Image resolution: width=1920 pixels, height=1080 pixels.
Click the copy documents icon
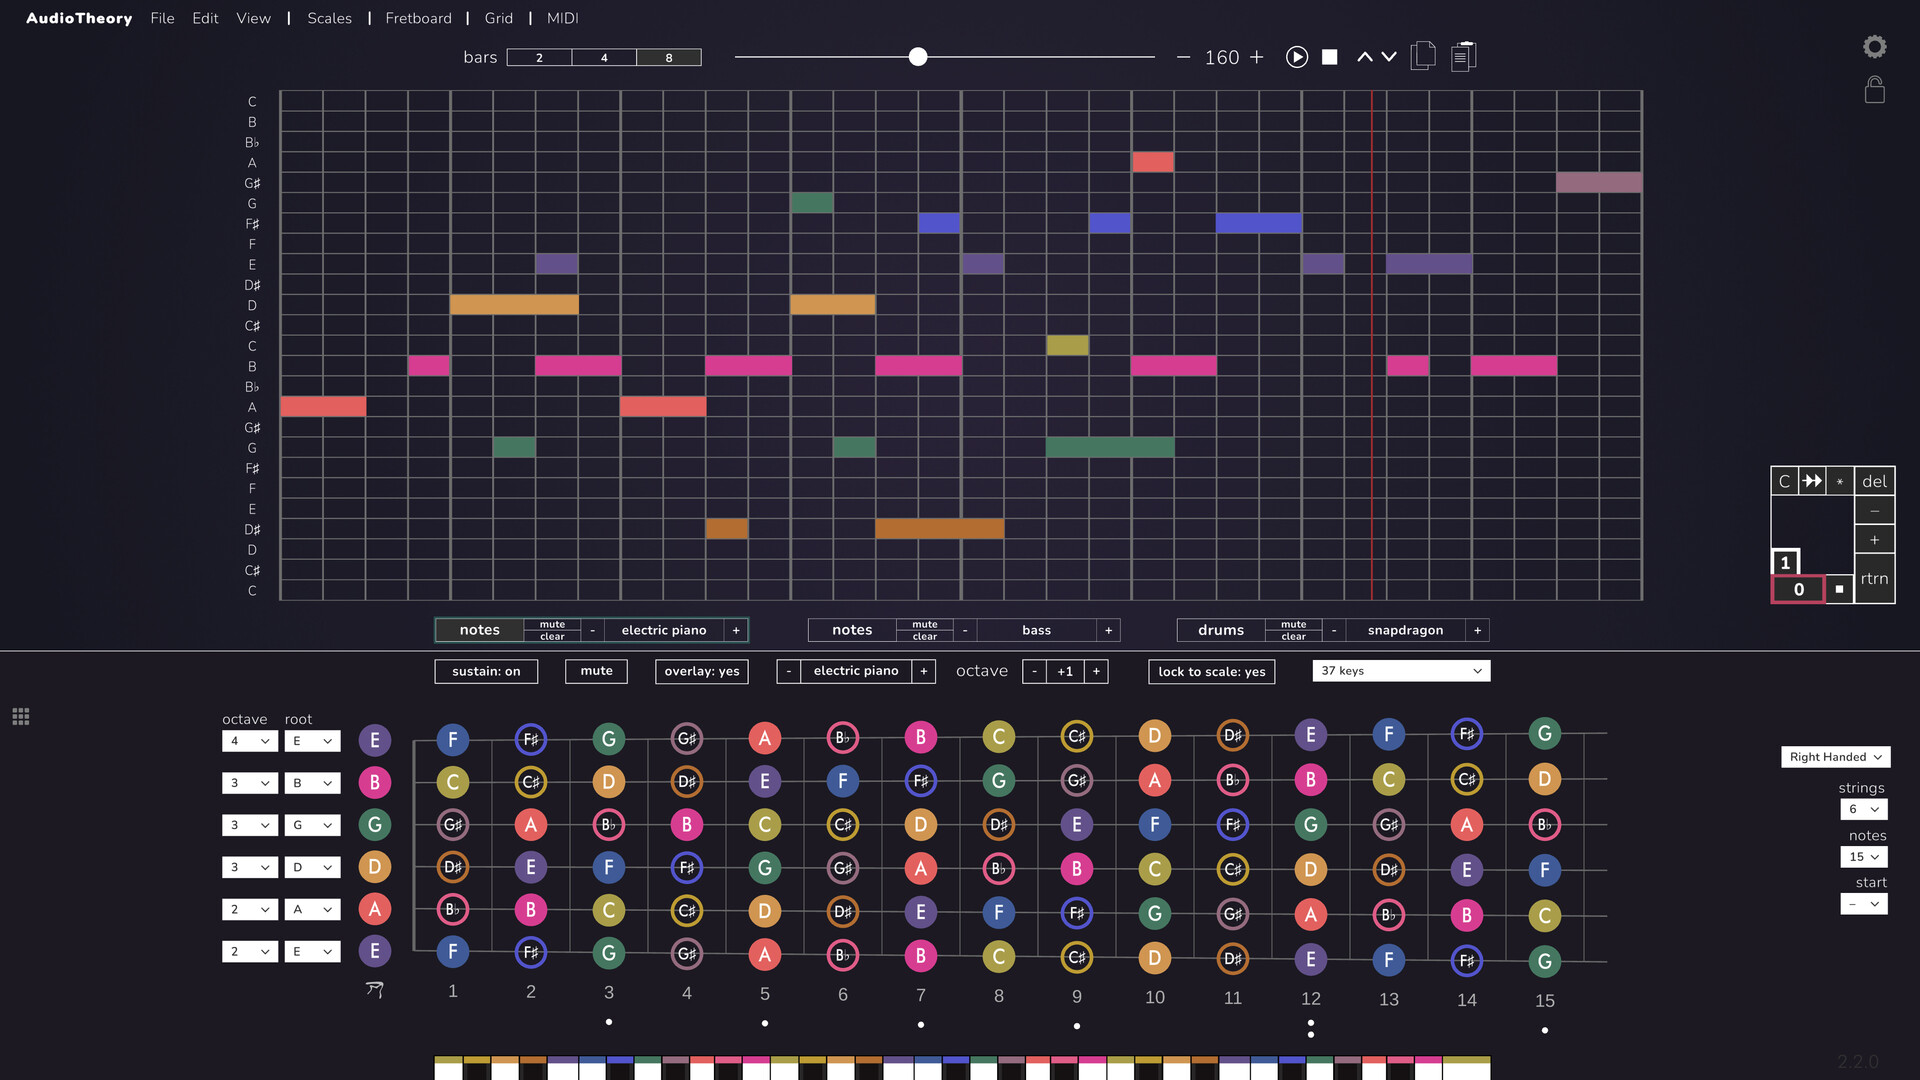click(1423, 56)
